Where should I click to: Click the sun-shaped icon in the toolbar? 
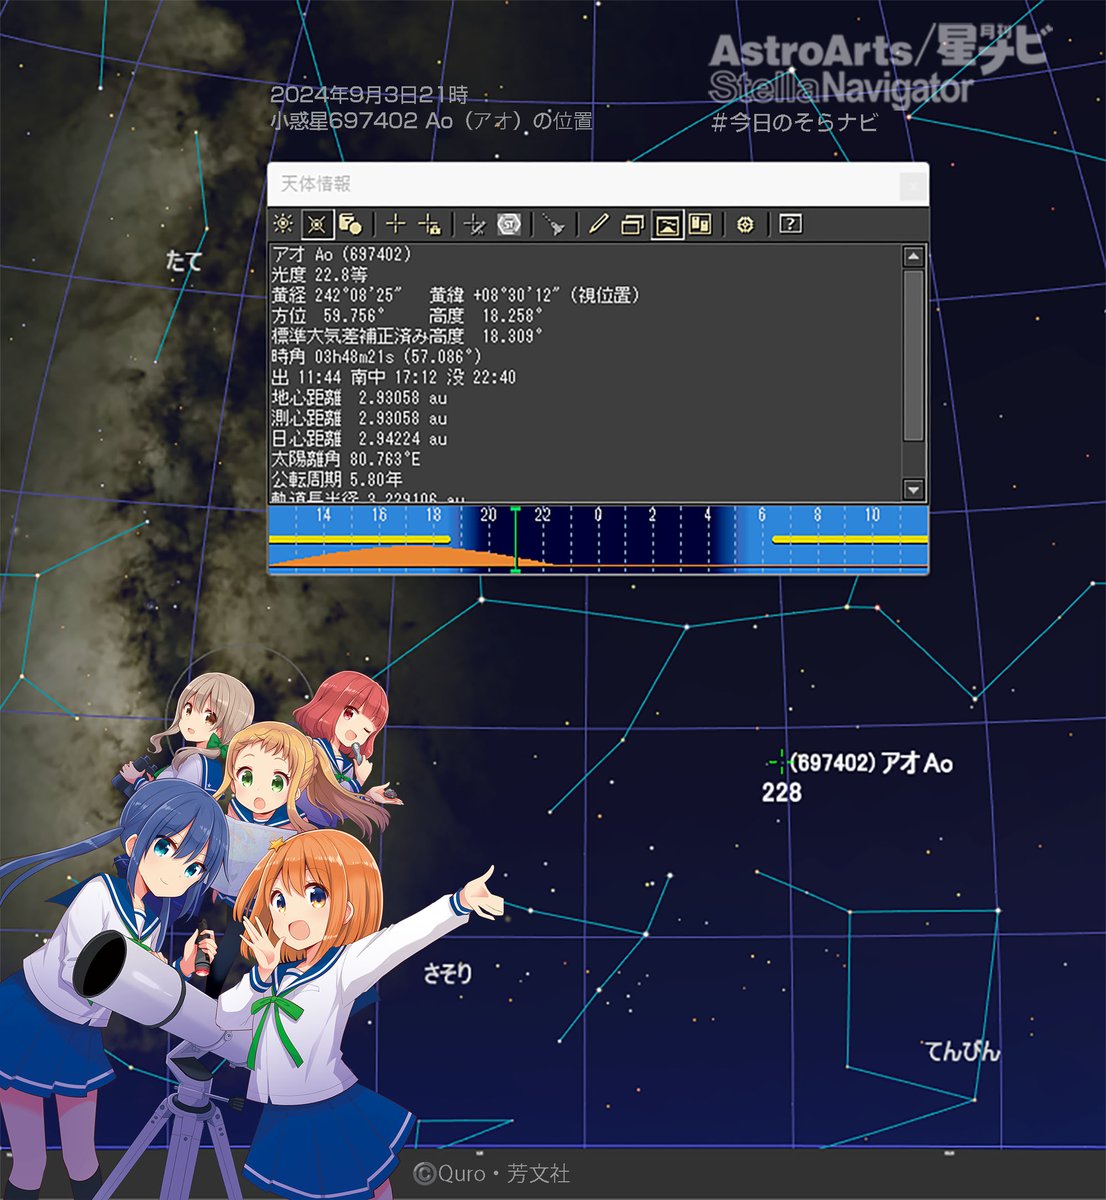coord(284,224)
